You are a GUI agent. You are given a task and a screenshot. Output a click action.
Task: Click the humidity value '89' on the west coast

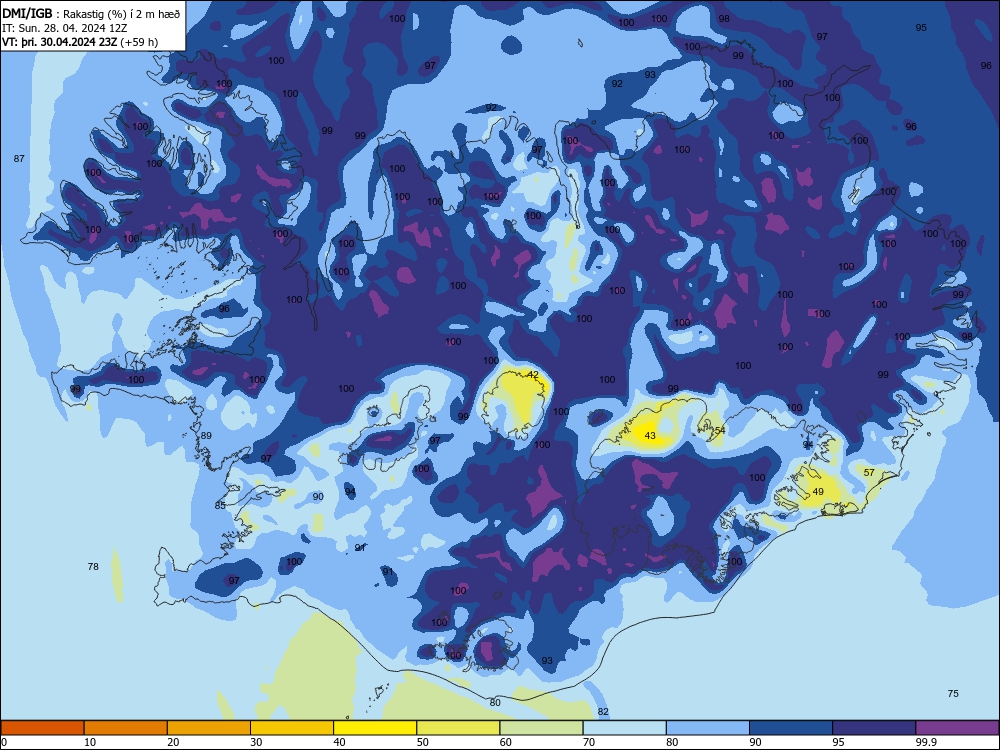click(x=206, y=436)
